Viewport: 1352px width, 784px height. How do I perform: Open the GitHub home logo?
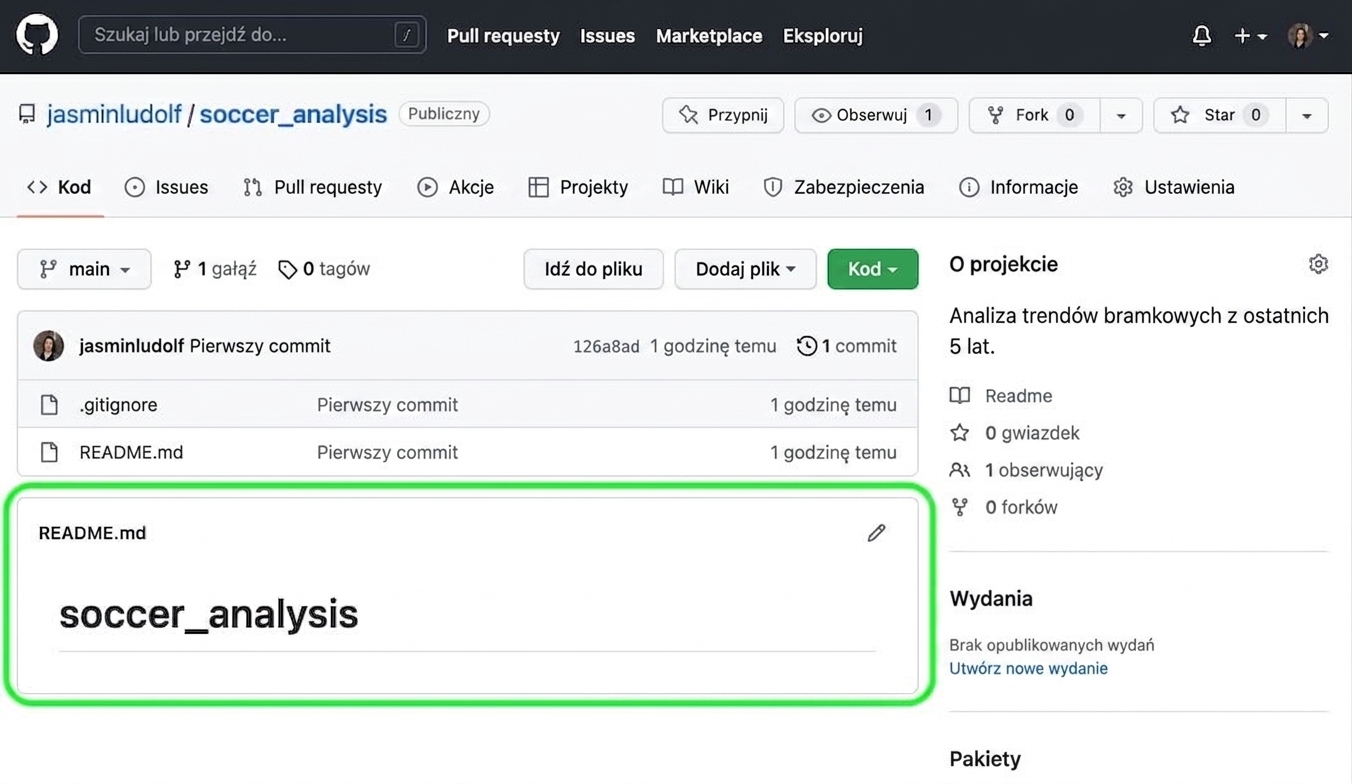pos(37,35)
